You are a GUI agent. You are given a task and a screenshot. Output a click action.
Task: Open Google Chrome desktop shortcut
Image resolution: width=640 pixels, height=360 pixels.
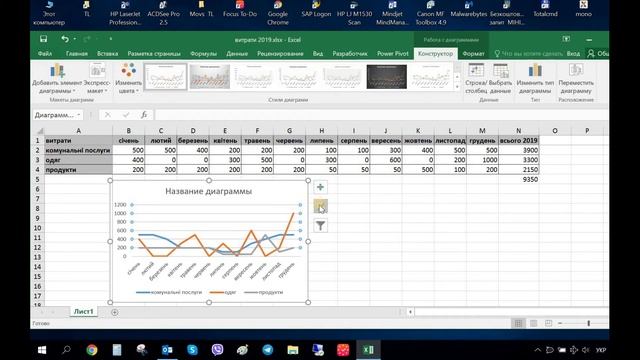click(x=278, y=13)
